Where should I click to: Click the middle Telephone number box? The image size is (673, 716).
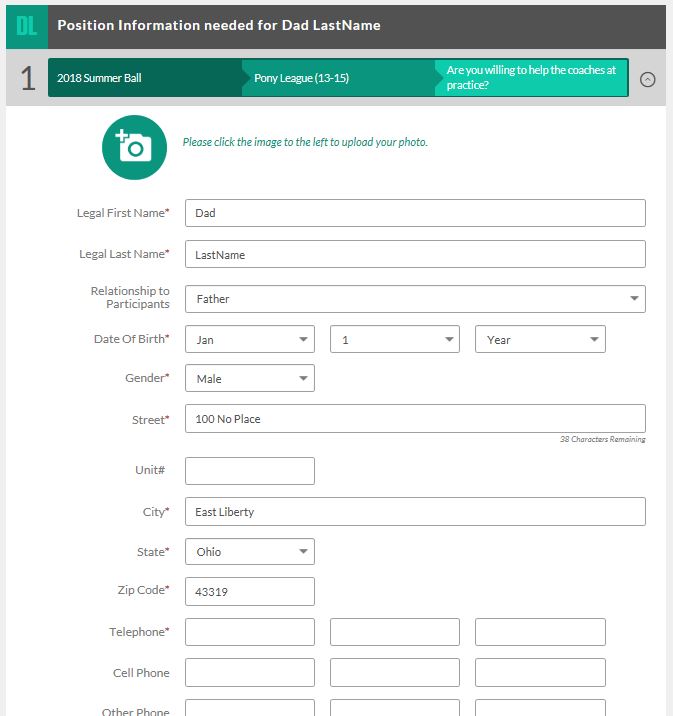[394, 632]
